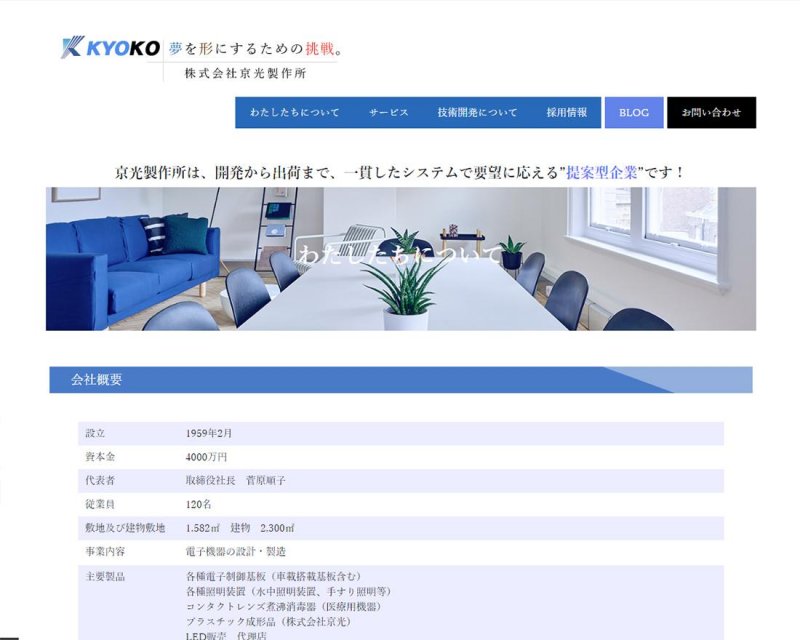Screen dimensions: 800x640
Task: Select the 従業員 120名 value
Action: pyautogui.click(x=198, y=505)
